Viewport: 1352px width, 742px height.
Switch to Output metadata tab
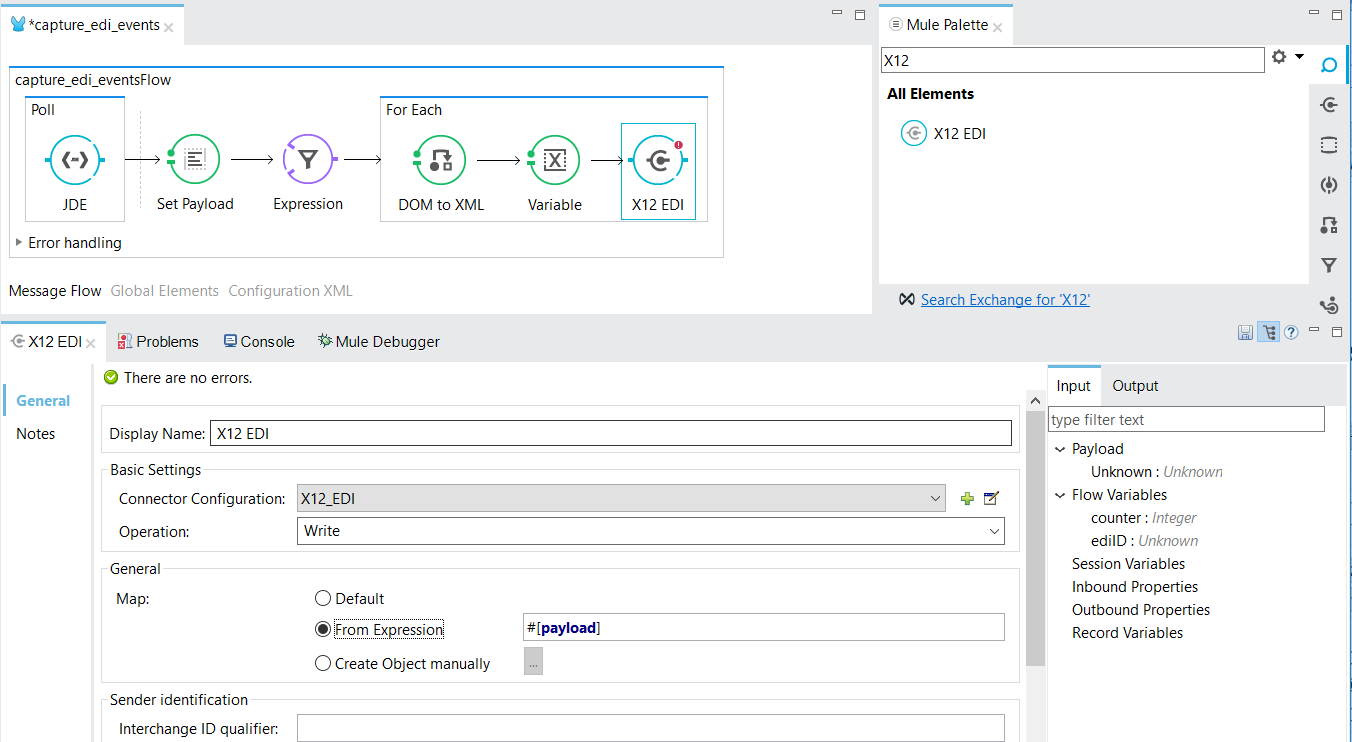coord(1135,386)
